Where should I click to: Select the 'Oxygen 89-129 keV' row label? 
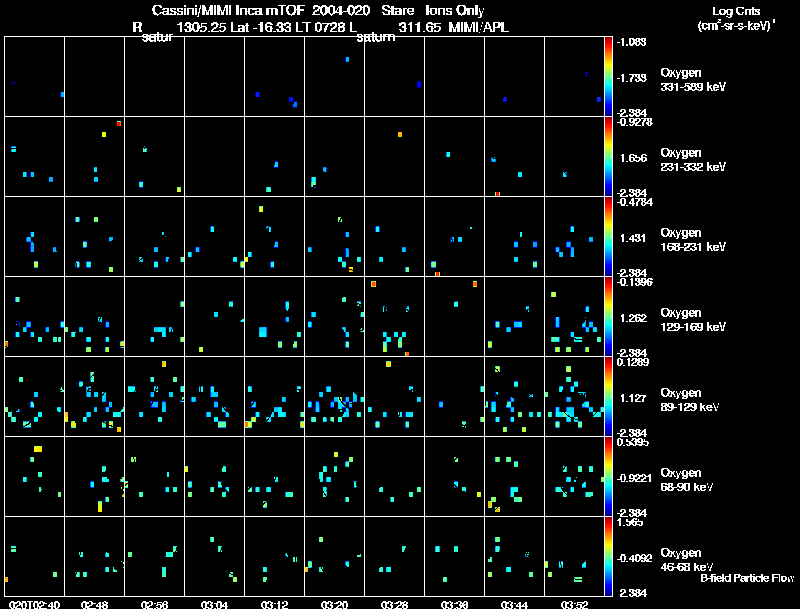tap(690, 400)
